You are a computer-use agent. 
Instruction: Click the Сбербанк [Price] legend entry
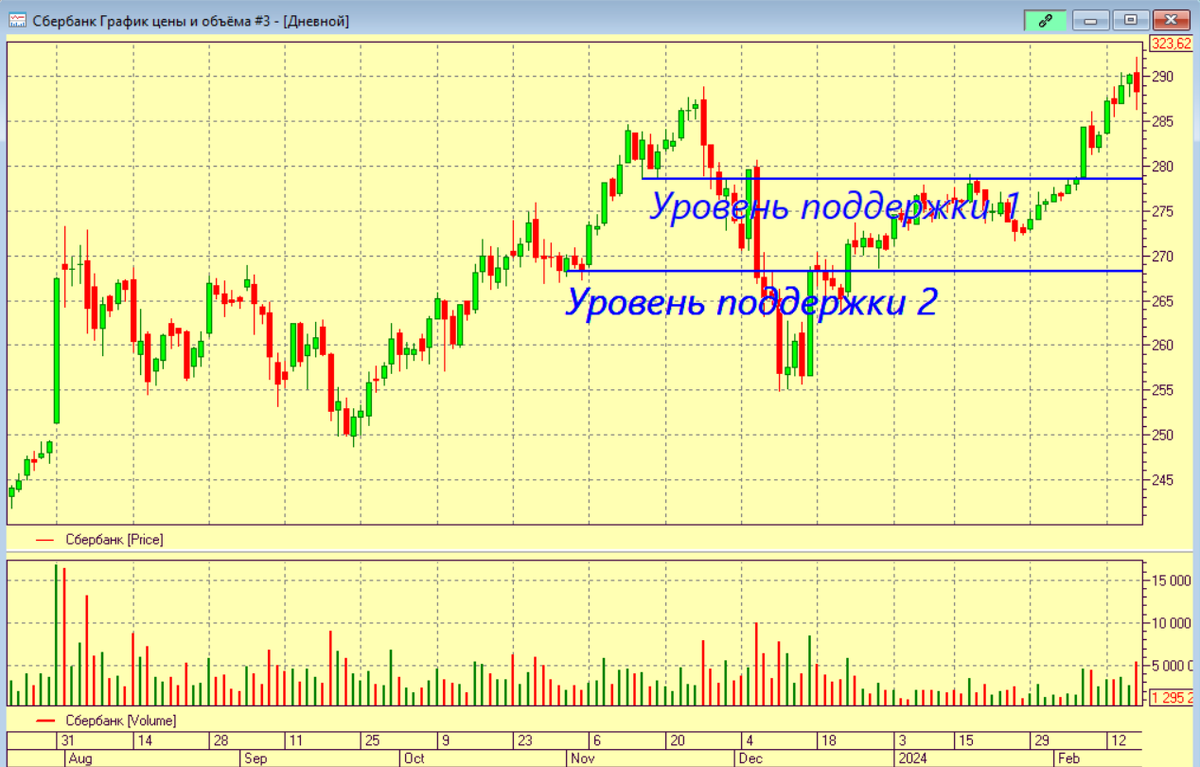coord(99,539)
